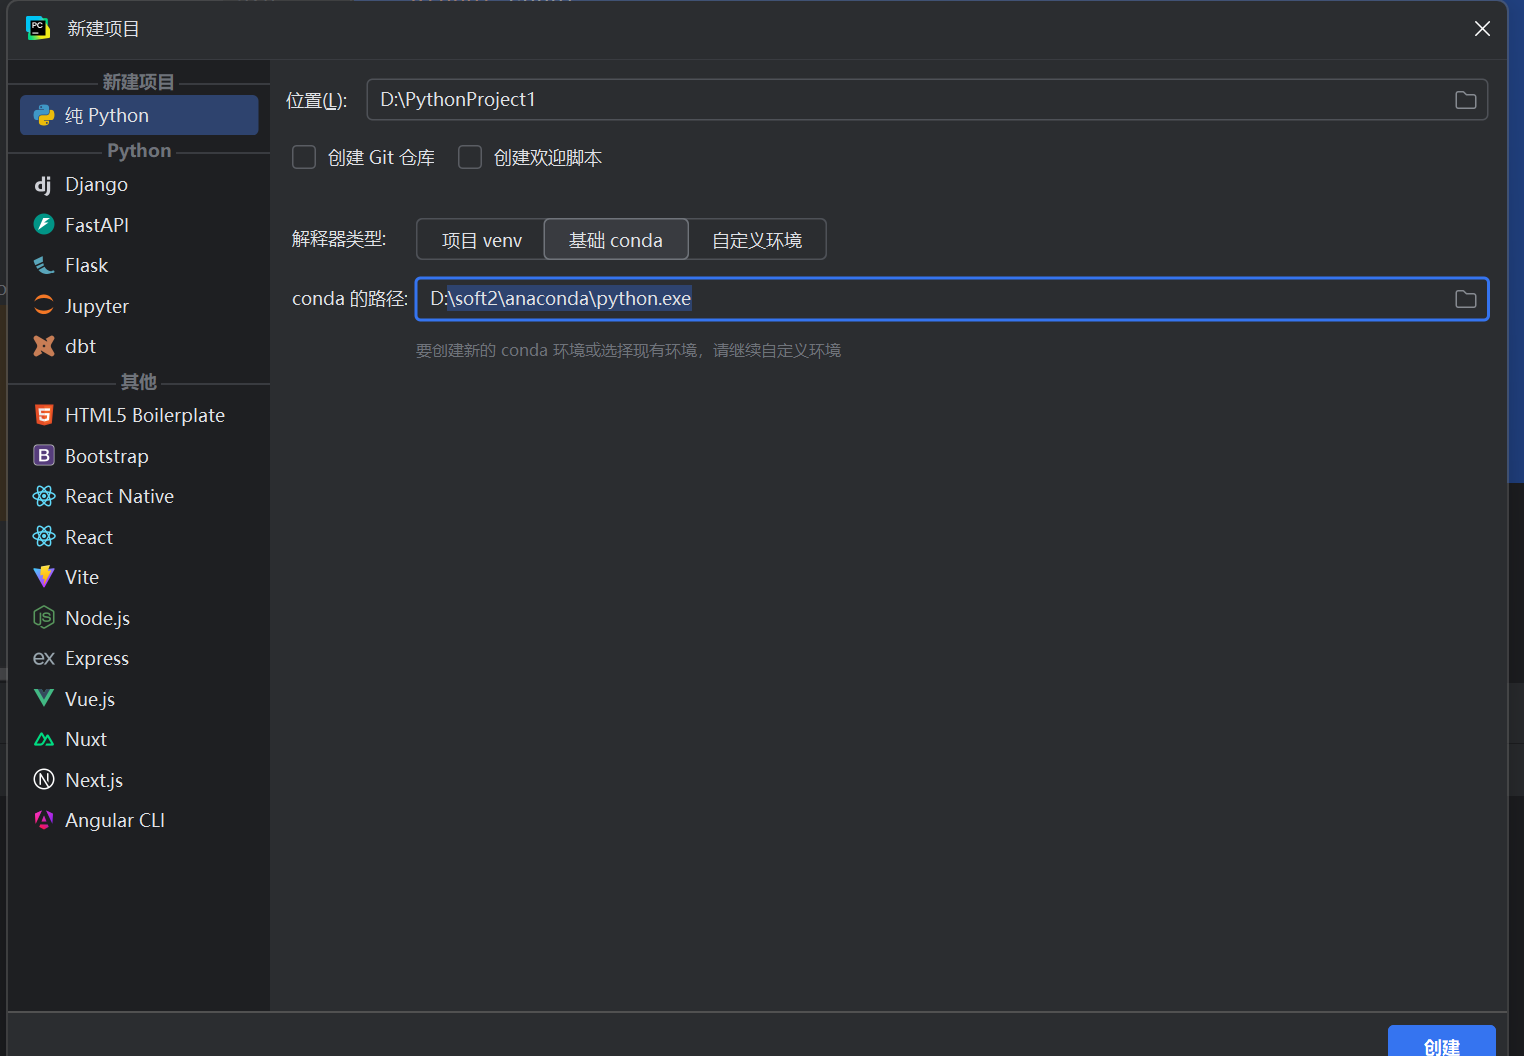Choose the Django icon in sidebar
This screenshot has width=1524, height=1056.
point(43,185)
